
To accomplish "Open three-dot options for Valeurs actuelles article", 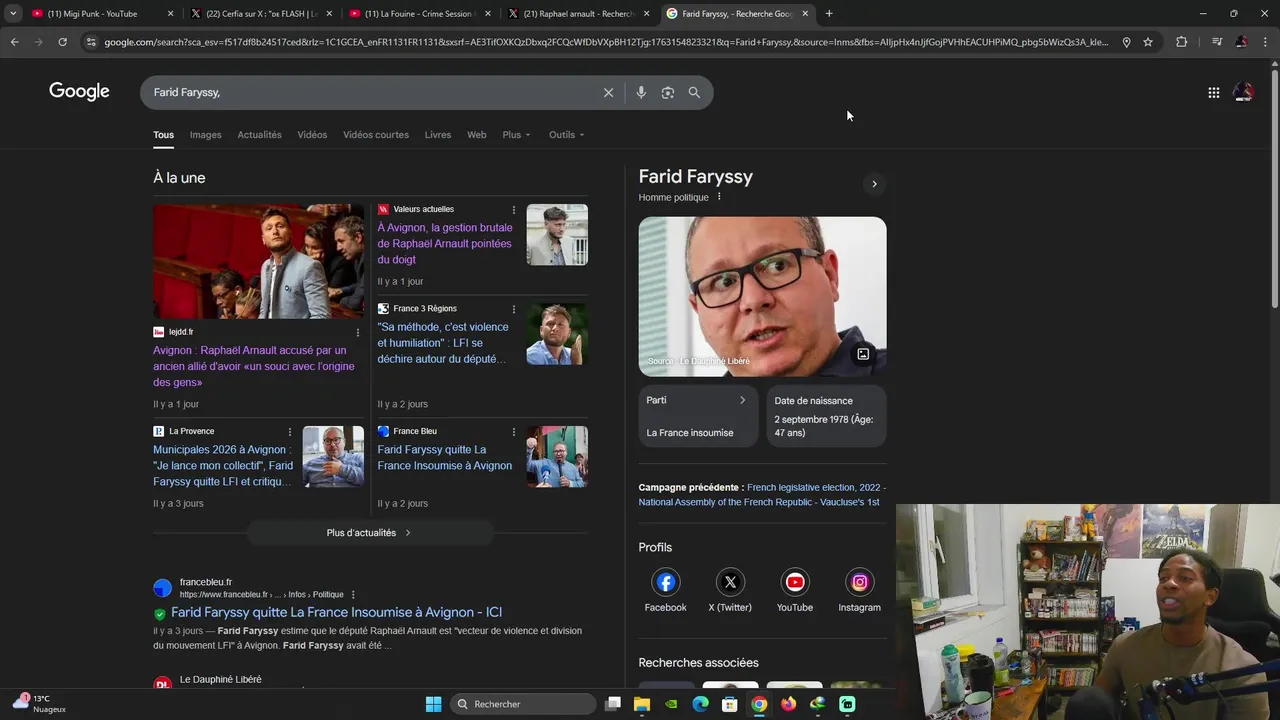I will click(x=514, y=210).
